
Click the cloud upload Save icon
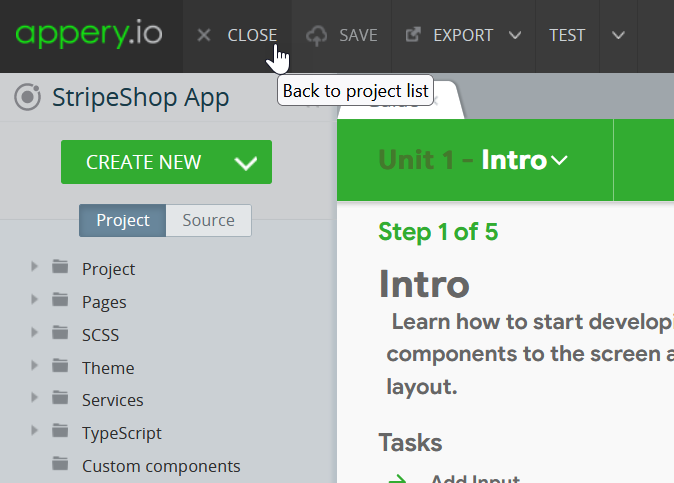(316, 36)
